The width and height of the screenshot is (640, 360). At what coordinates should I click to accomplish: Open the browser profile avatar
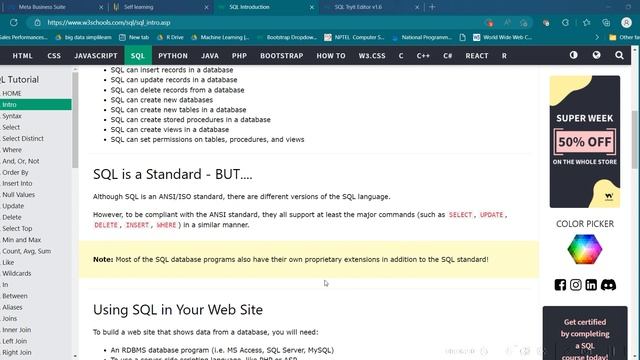point(626,23)
